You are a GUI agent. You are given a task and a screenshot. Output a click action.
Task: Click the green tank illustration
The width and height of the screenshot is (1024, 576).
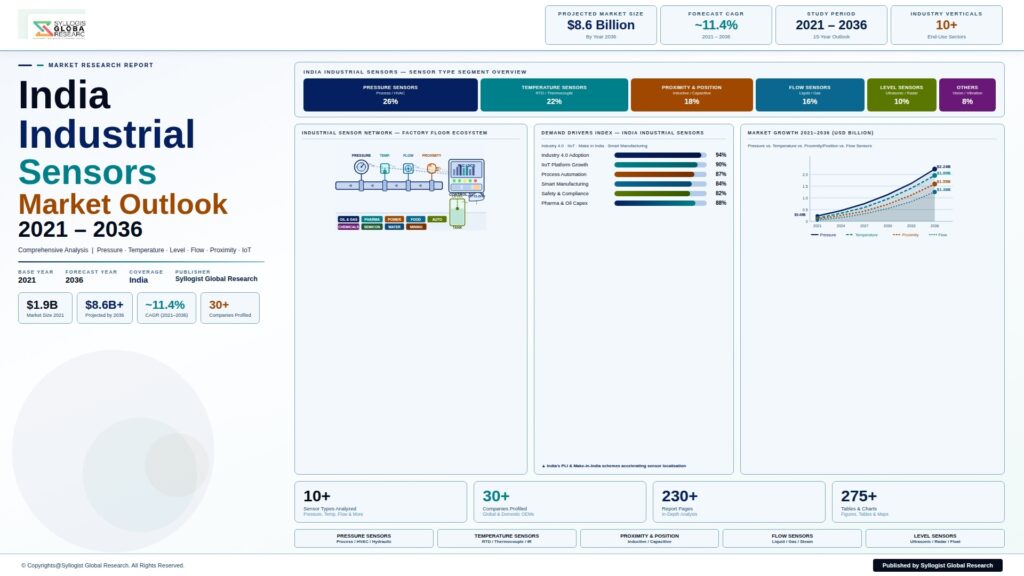(x=458, y=210)
